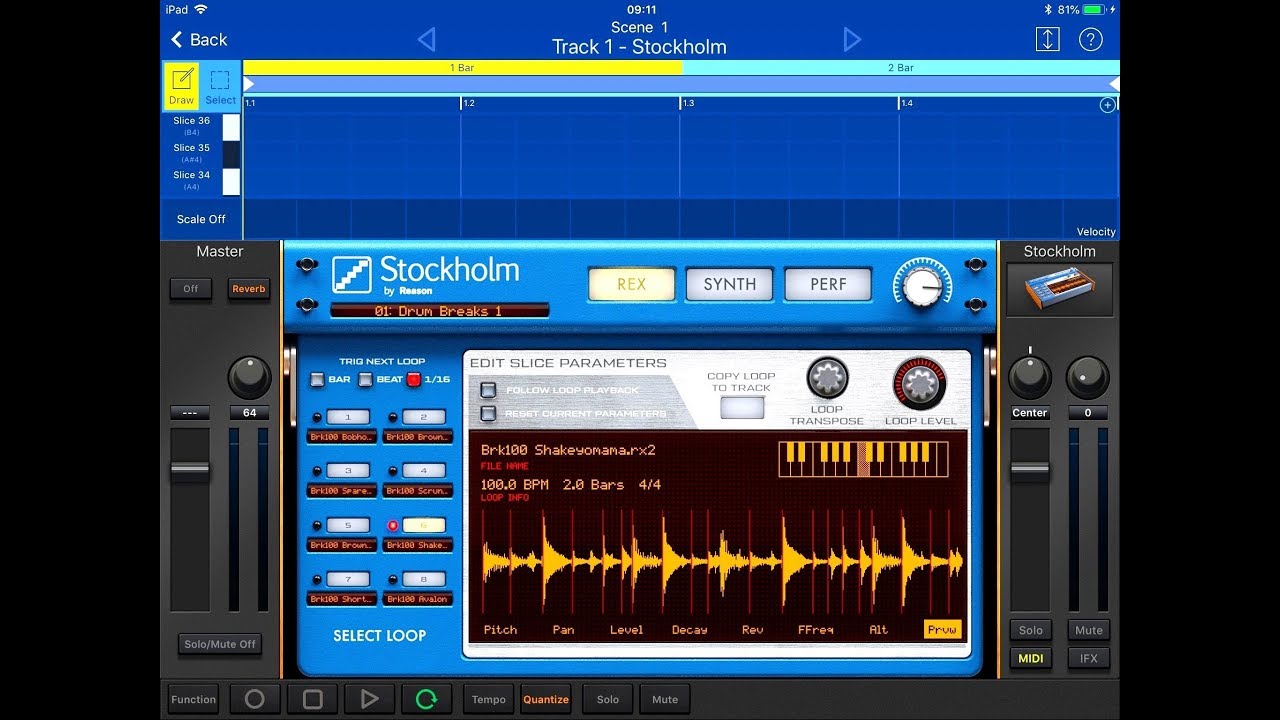Click the Slice 35 key row
Image resolution: width=1280 pixels, height=720 pixels.
pyautogui.click(x=201, y=153)
